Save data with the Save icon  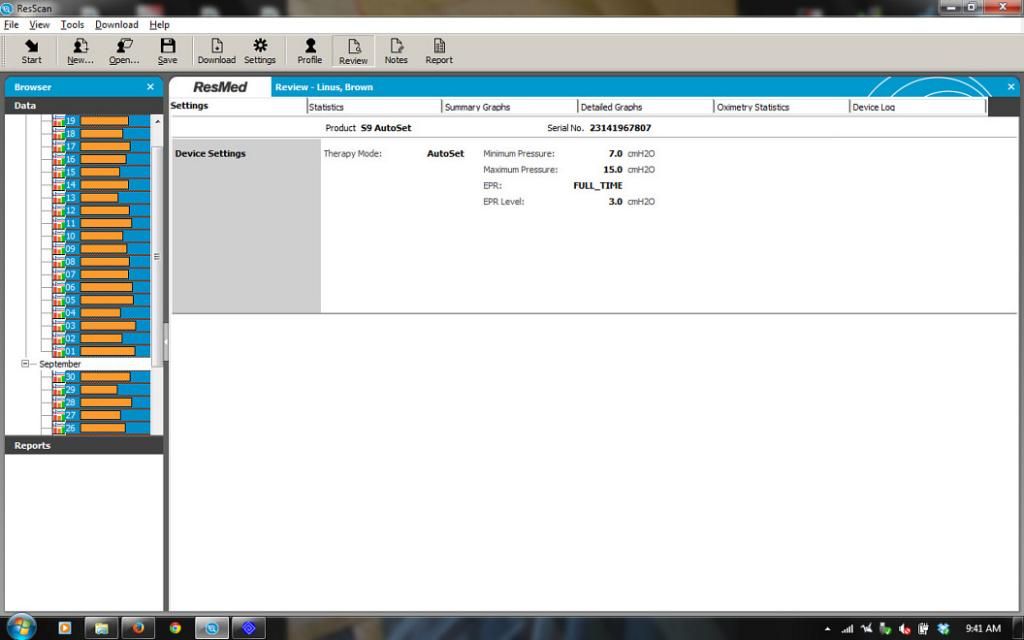click(167, 51)
